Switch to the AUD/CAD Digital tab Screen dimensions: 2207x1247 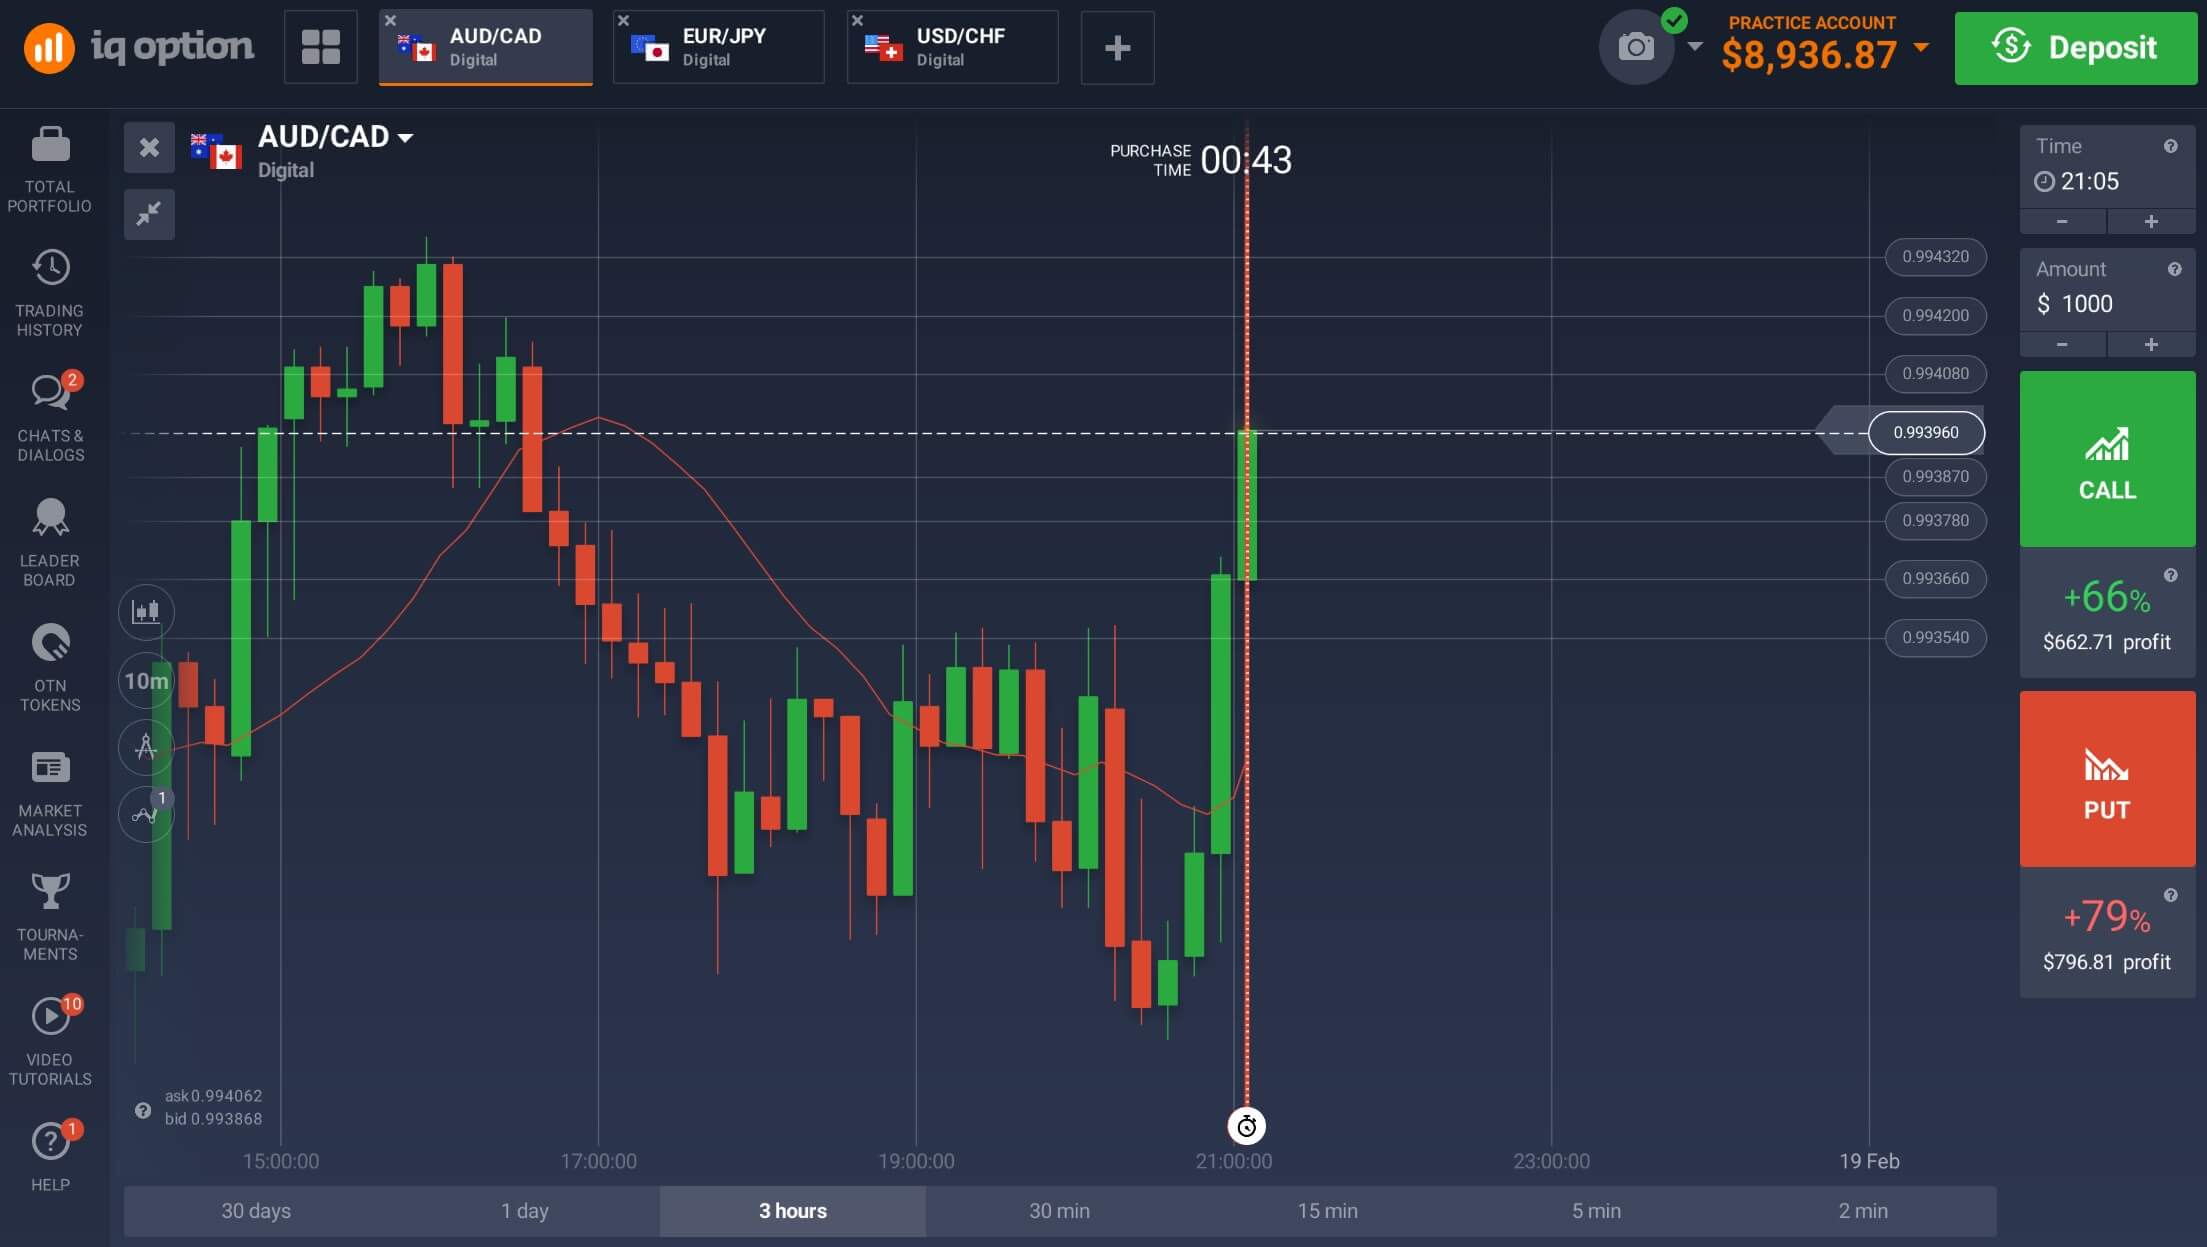pyautogui.click(x=486, y=47)
